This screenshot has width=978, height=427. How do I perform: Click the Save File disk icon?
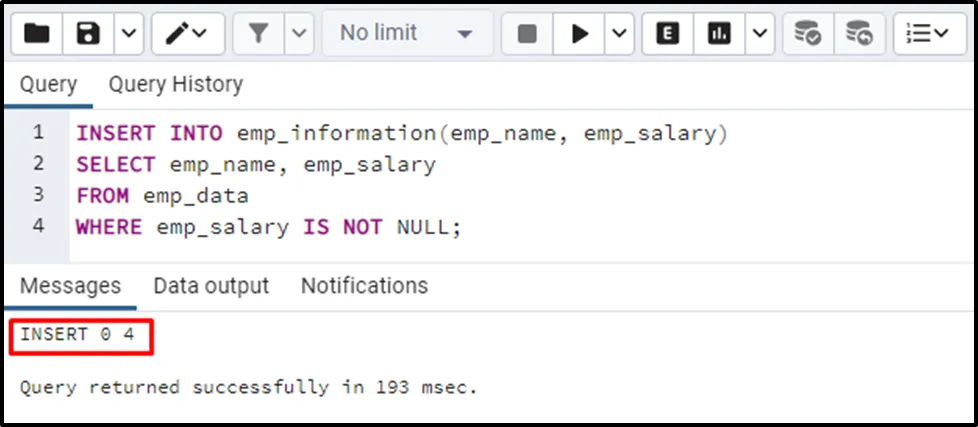[x=89, y=34]
